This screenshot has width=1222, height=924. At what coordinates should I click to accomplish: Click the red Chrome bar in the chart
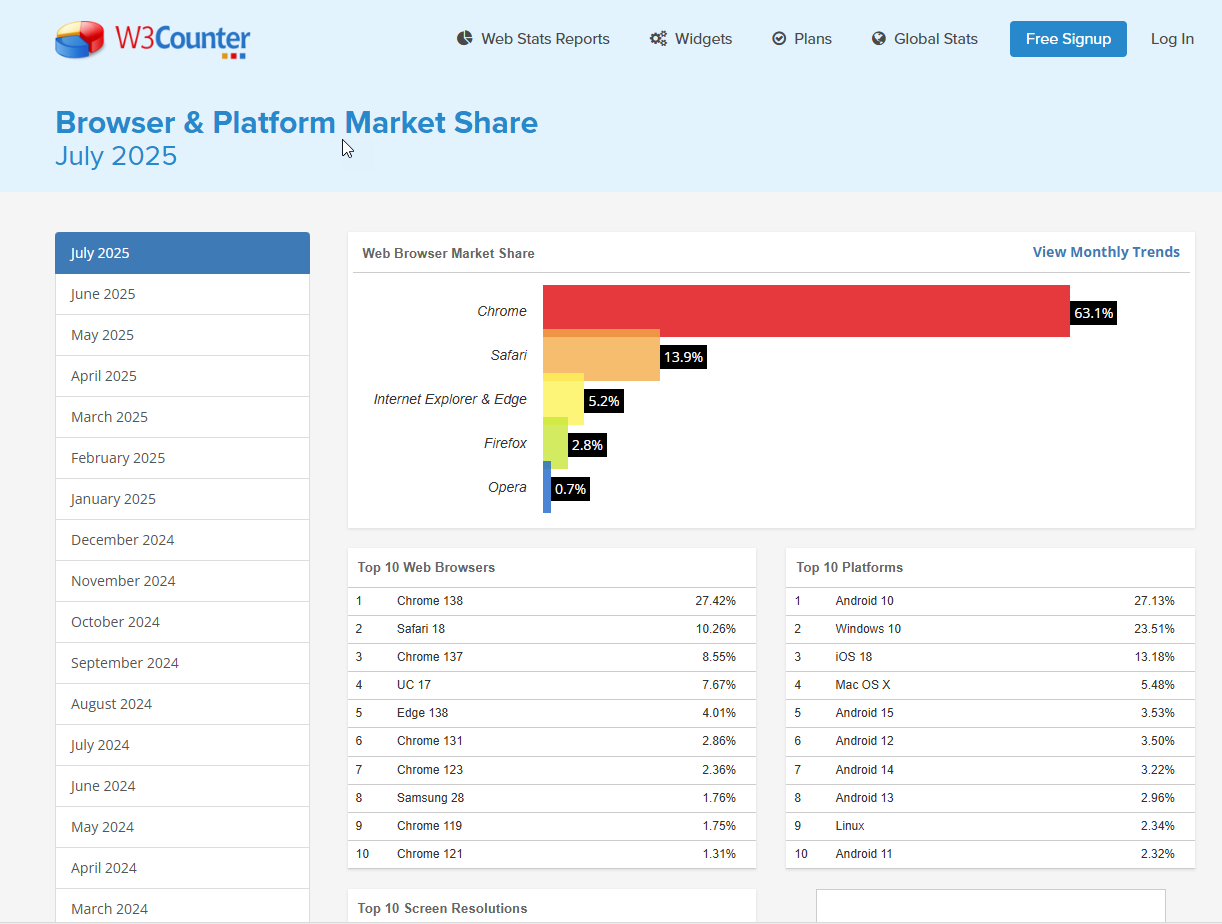pos(806,309)
